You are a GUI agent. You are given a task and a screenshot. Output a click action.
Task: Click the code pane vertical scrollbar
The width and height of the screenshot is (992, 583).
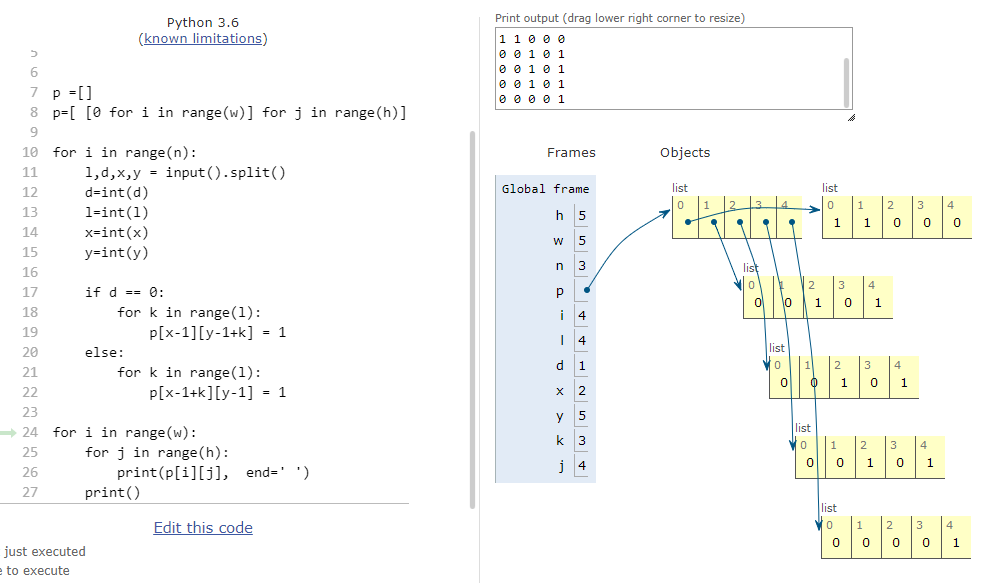[x=472, y=319]
